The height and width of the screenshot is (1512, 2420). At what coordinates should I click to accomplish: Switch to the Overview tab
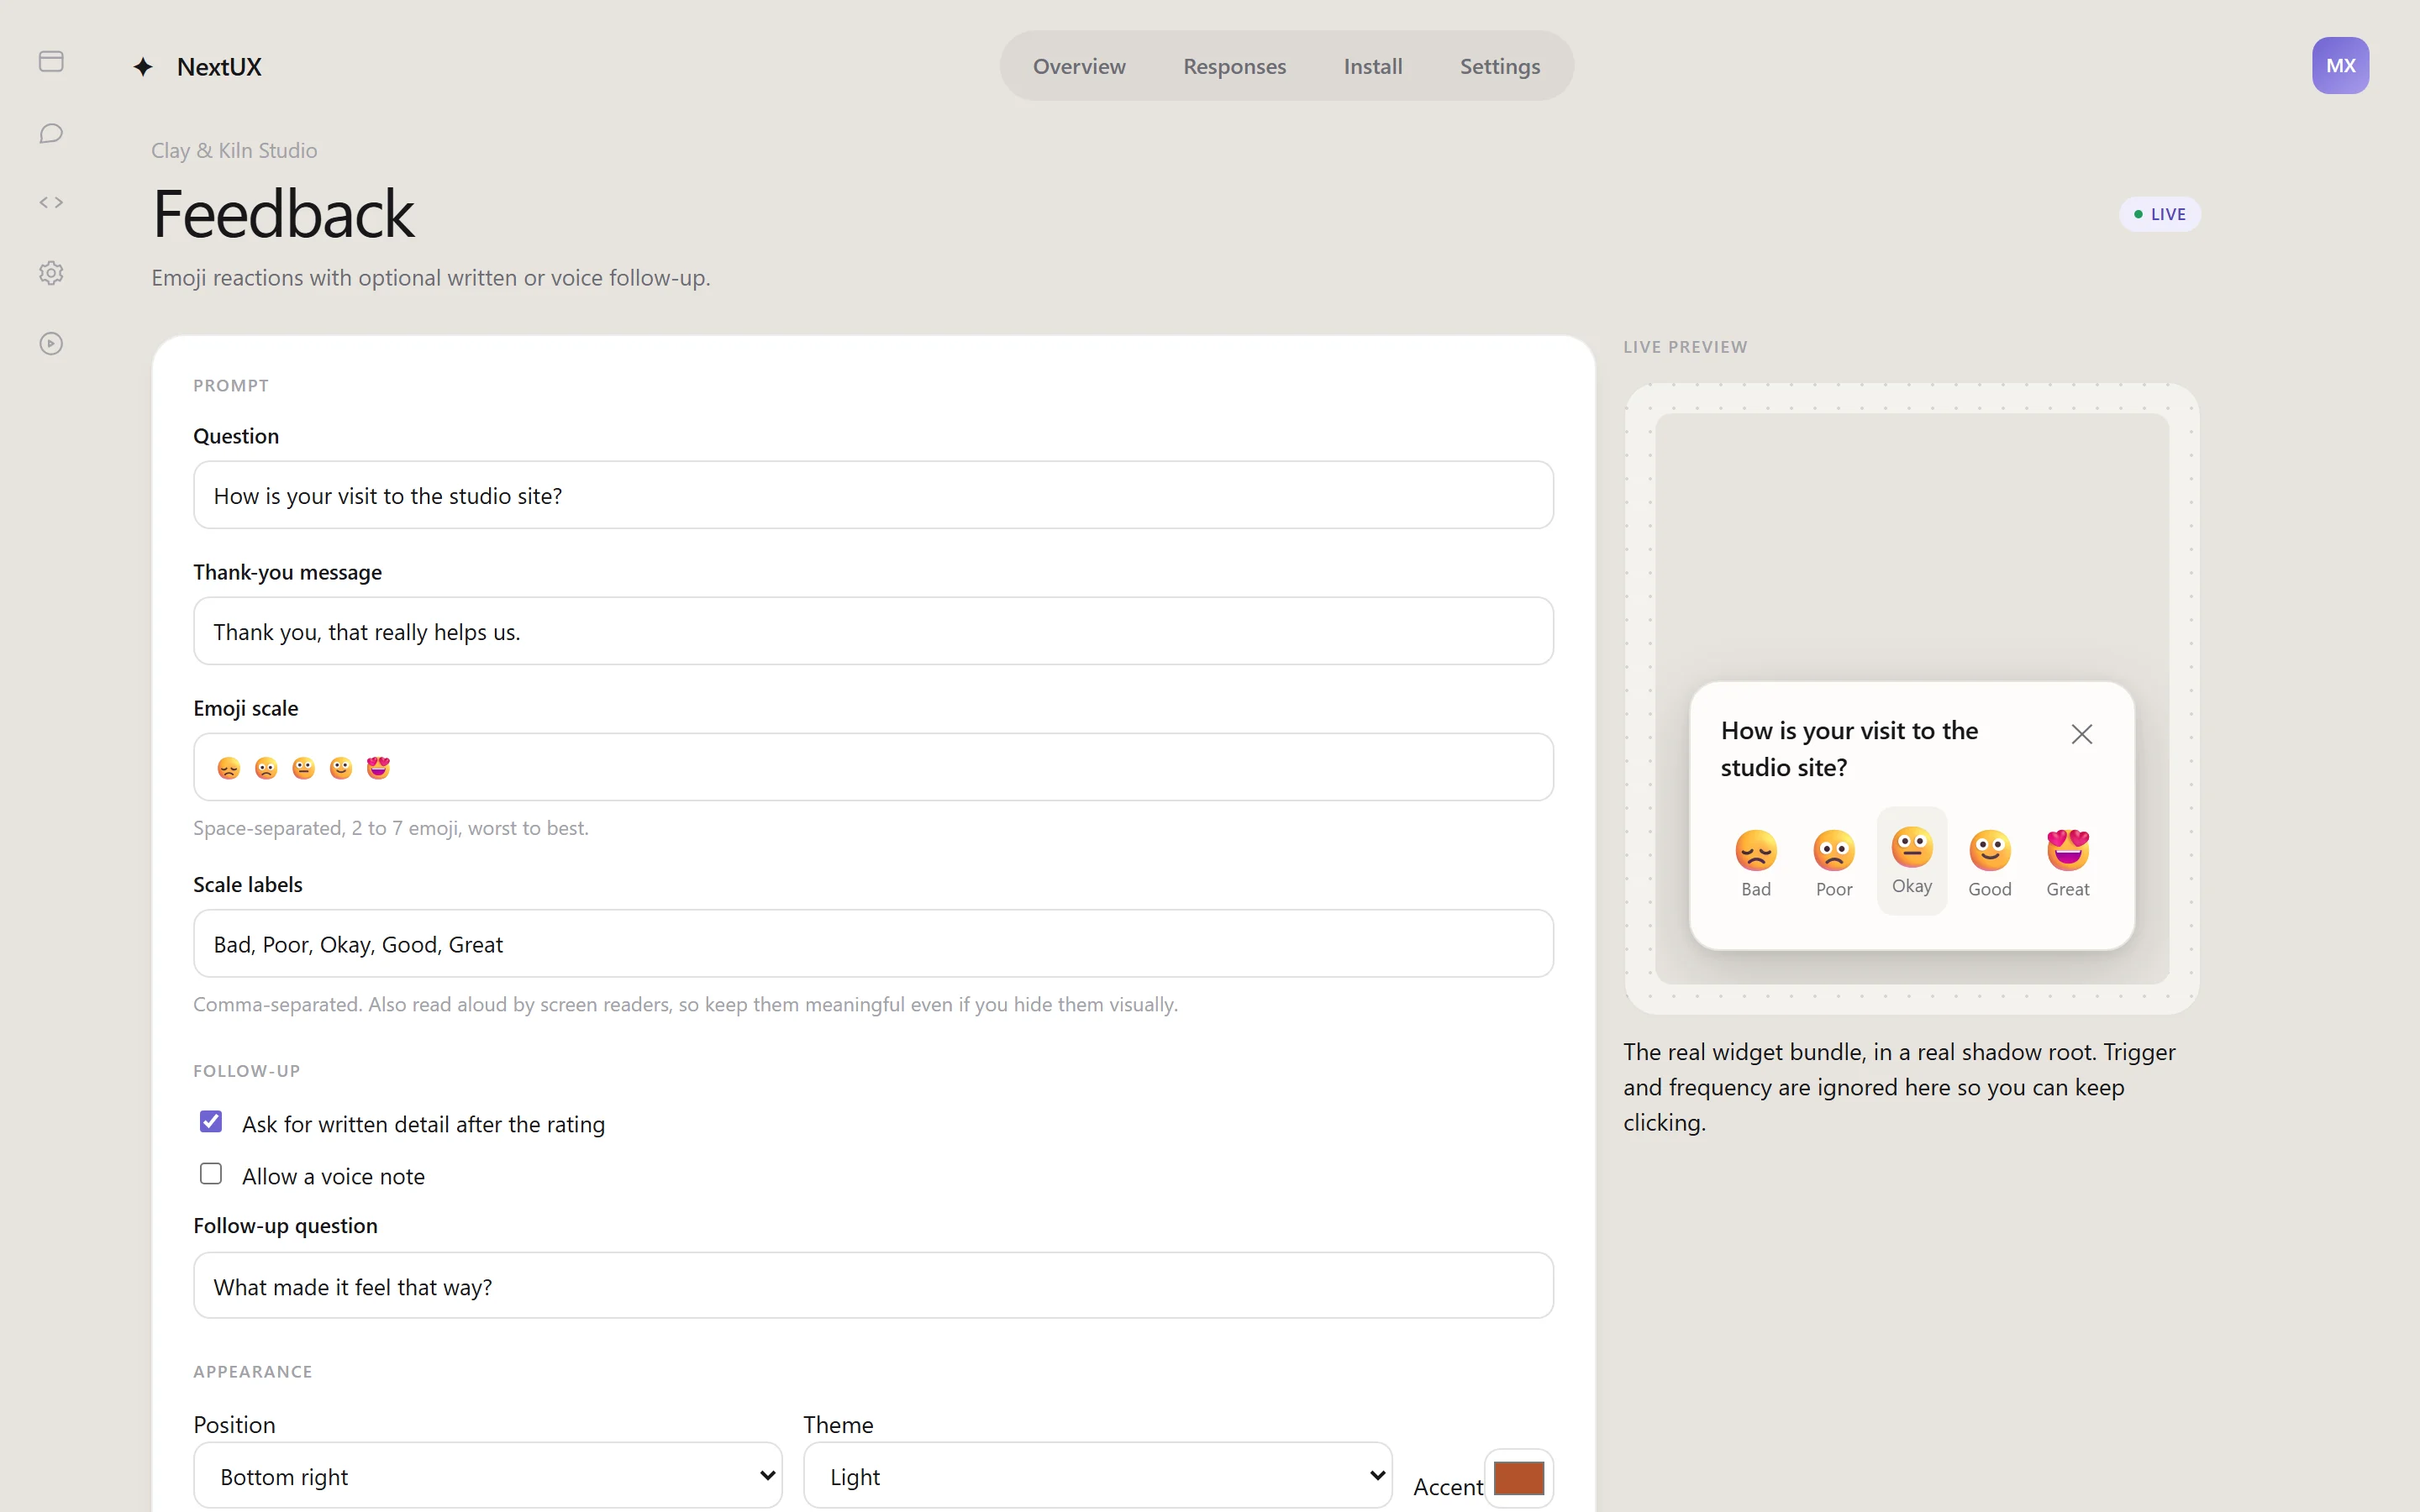(x=1079, y=66)
